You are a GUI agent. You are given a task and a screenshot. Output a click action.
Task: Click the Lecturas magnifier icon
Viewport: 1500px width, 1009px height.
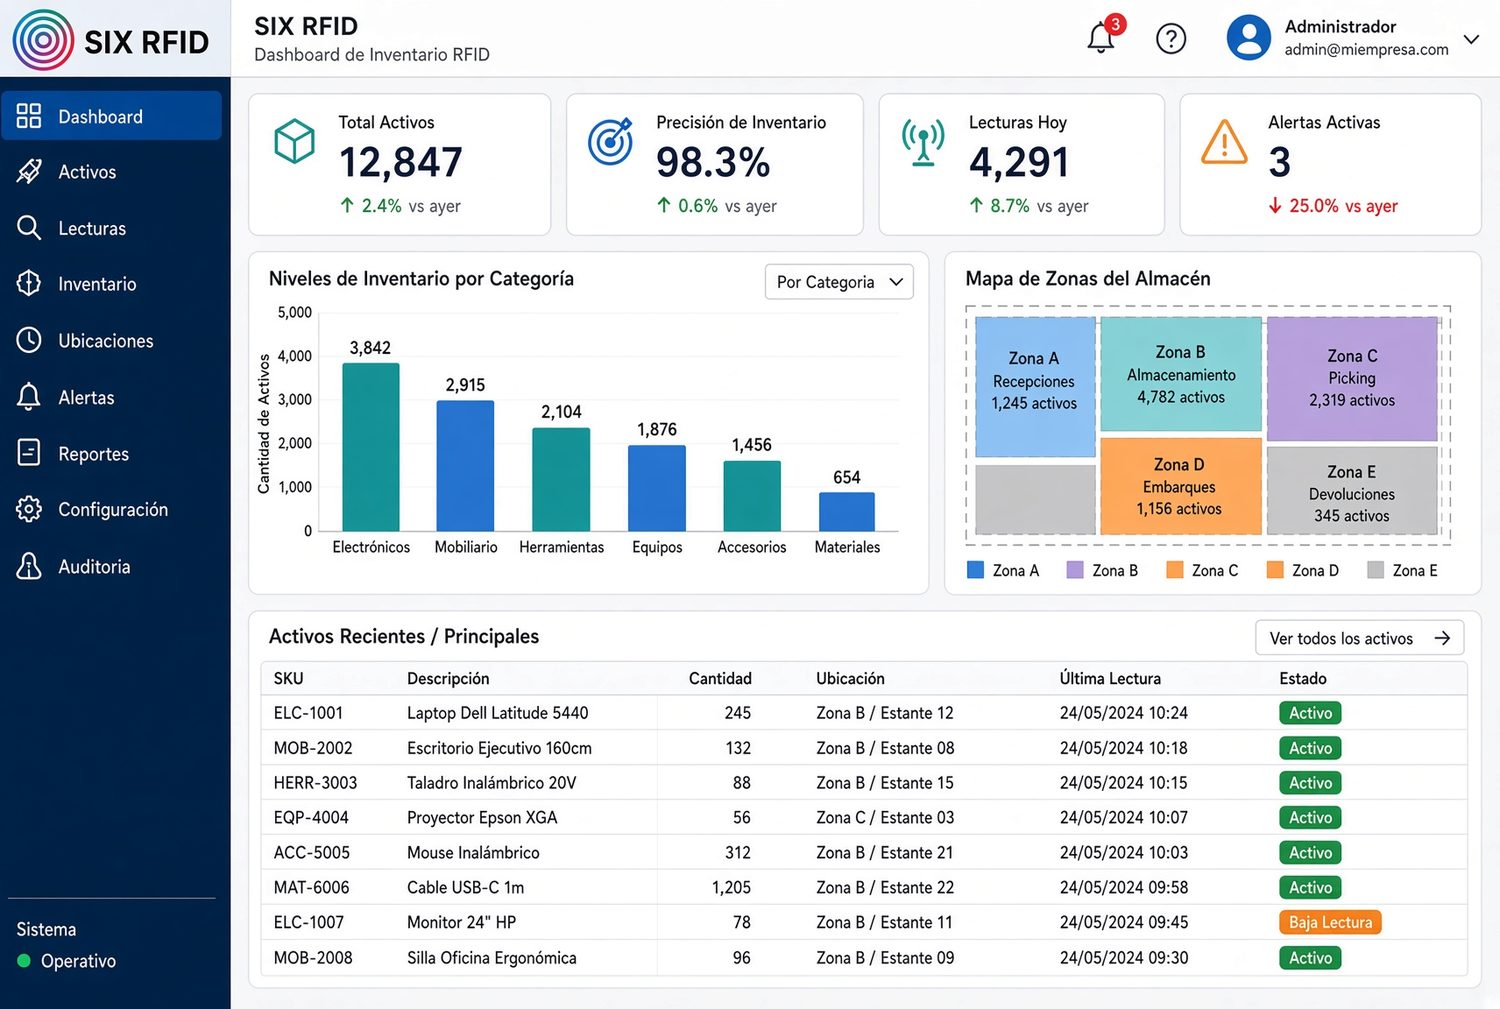click(x=29, y=228)
